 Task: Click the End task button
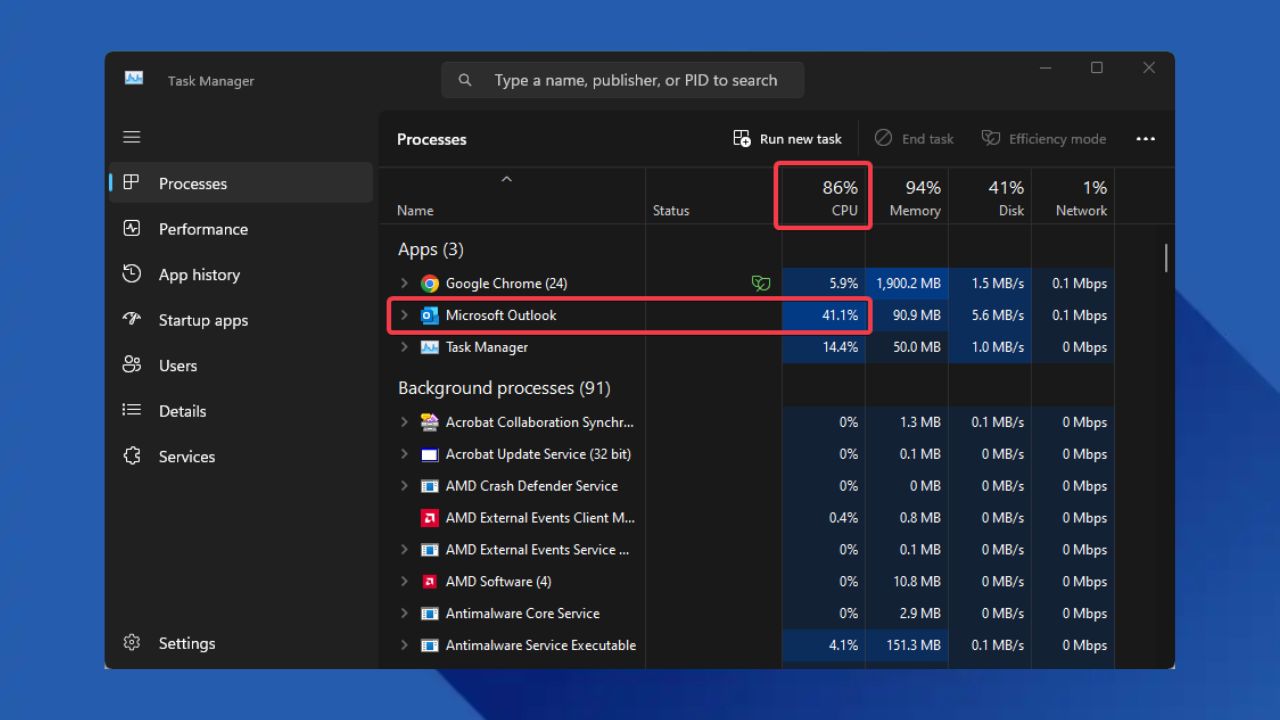click(x=914, y=138)
